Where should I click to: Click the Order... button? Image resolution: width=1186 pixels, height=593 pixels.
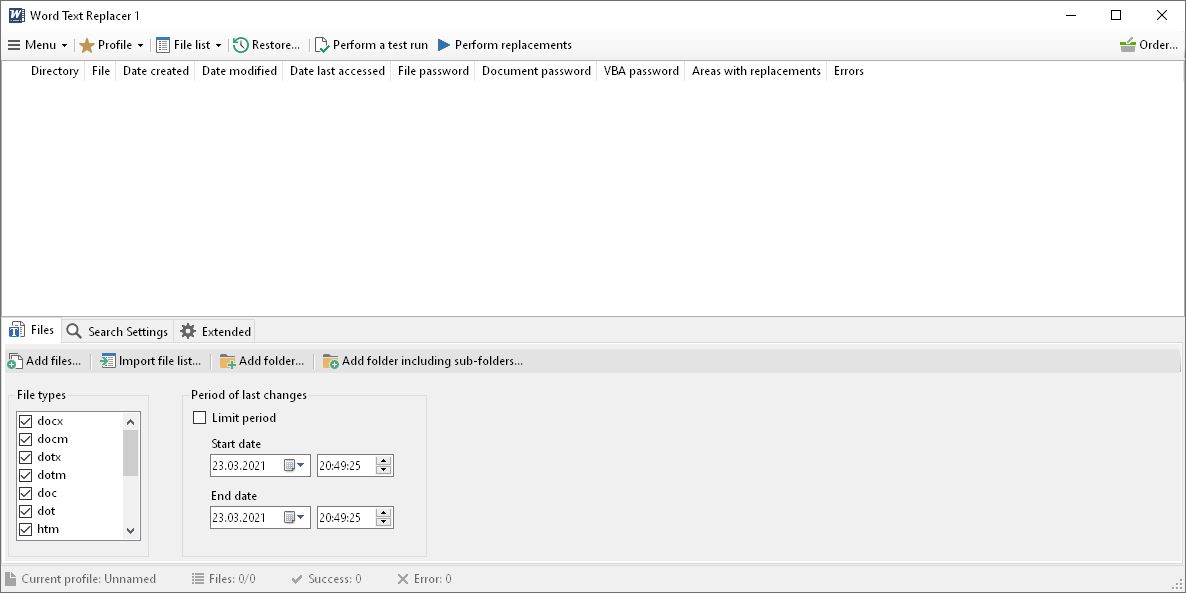(x=1148, y=45)
